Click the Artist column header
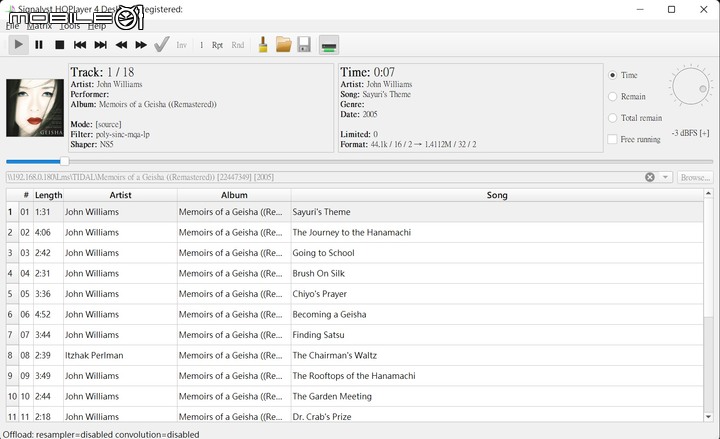This screenshot has width=720, height=439. [120, 195]
